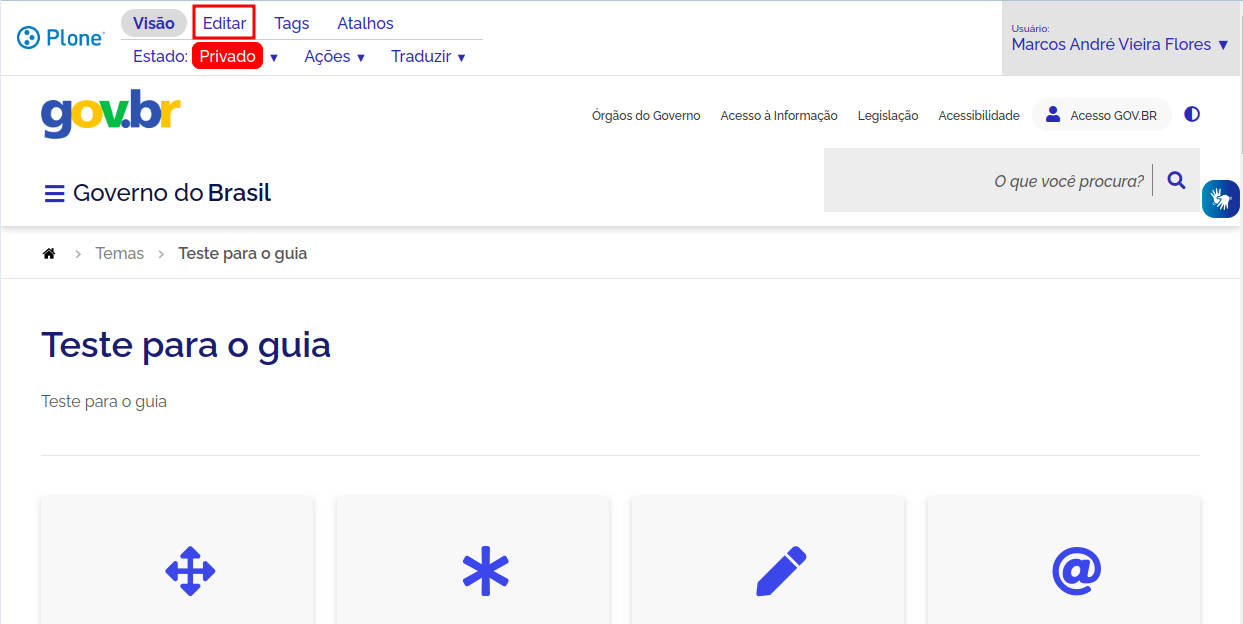Screen dimensions: 1243x624
Task: Switch to the Editar tab
Action: coord(223,22)
